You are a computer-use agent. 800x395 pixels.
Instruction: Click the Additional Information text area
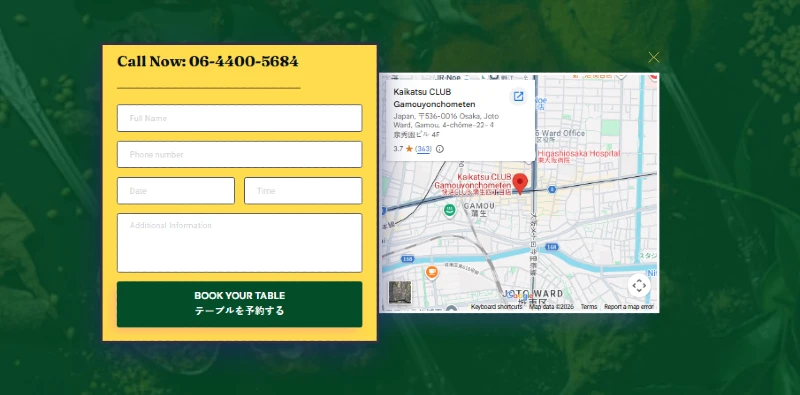[239, 243]
